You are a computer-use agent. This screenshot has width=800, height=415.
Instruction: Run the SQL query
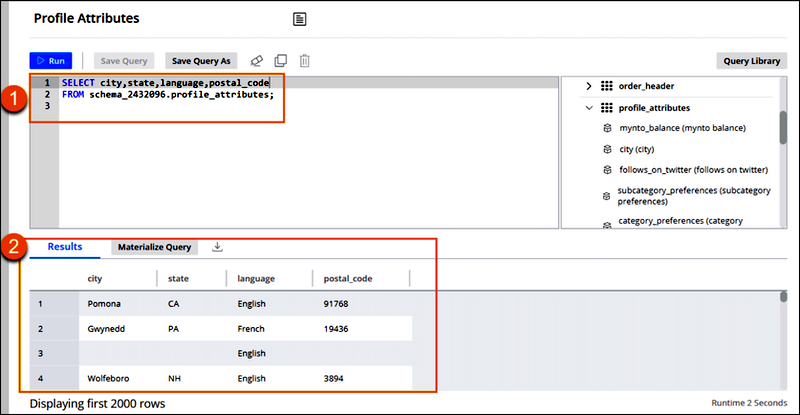[x=51, y=61]
